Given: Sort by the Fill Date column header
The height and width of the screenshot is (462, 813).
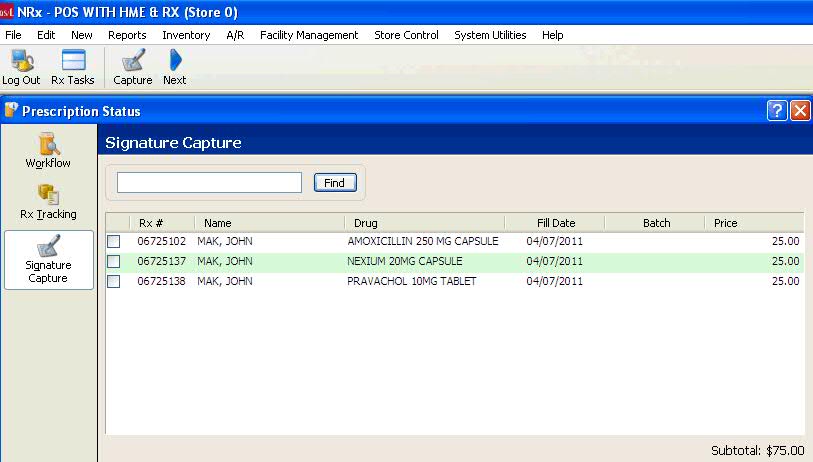Looking at the screenshot, I should click(x=555, y=223).
